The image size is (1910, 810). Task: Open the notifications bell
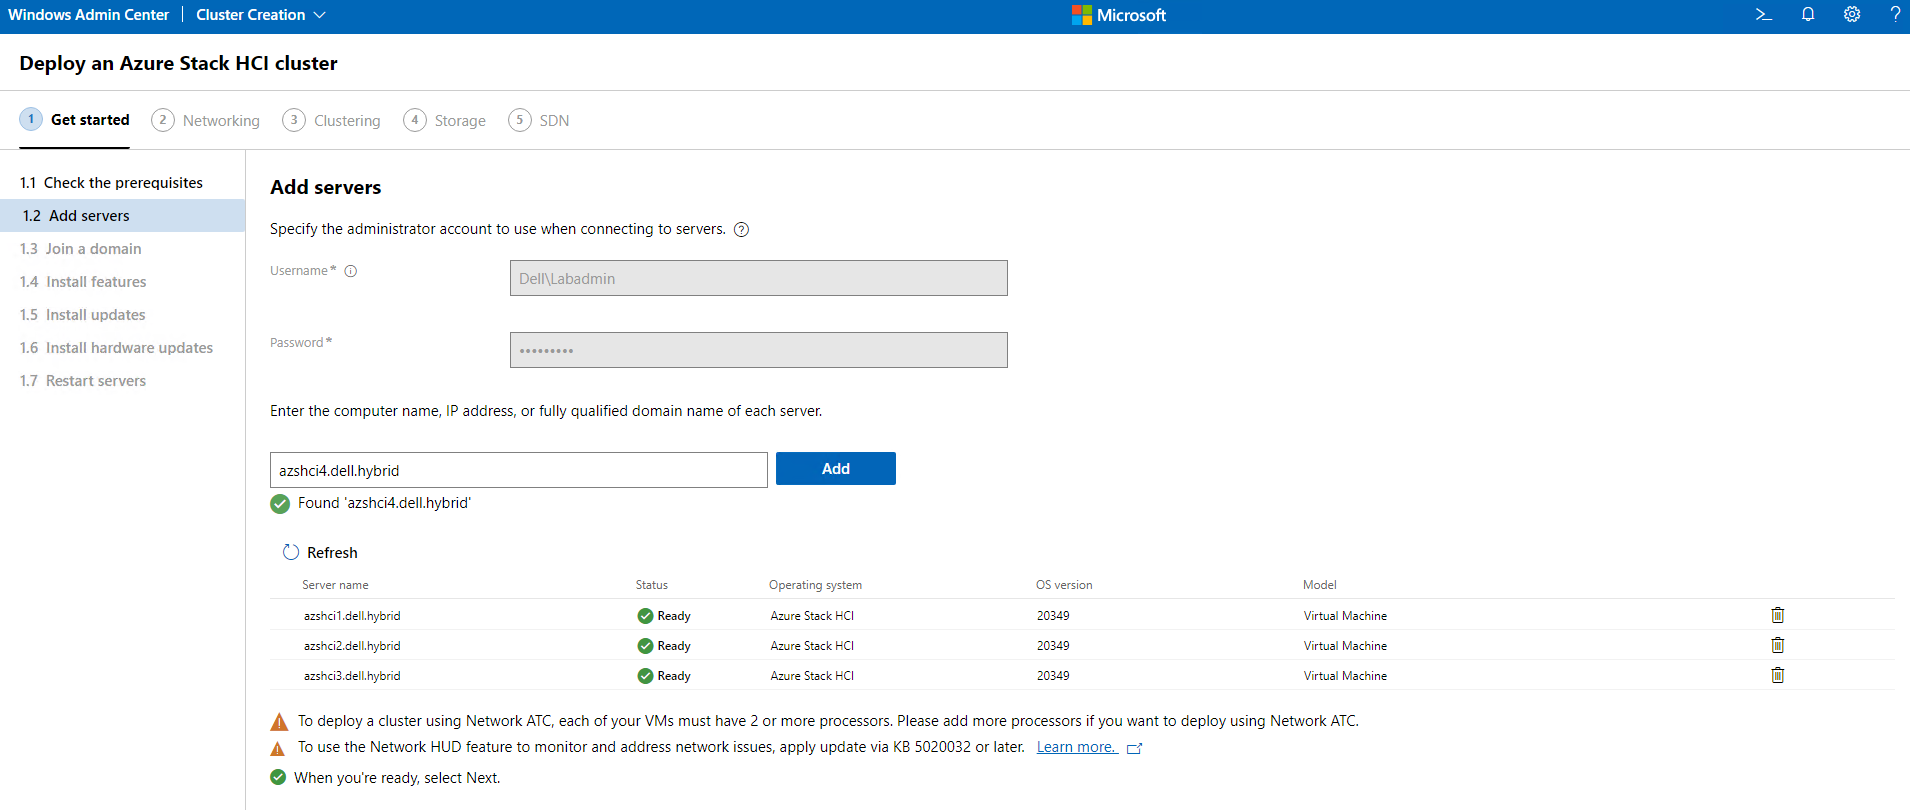coord(1807,15)
